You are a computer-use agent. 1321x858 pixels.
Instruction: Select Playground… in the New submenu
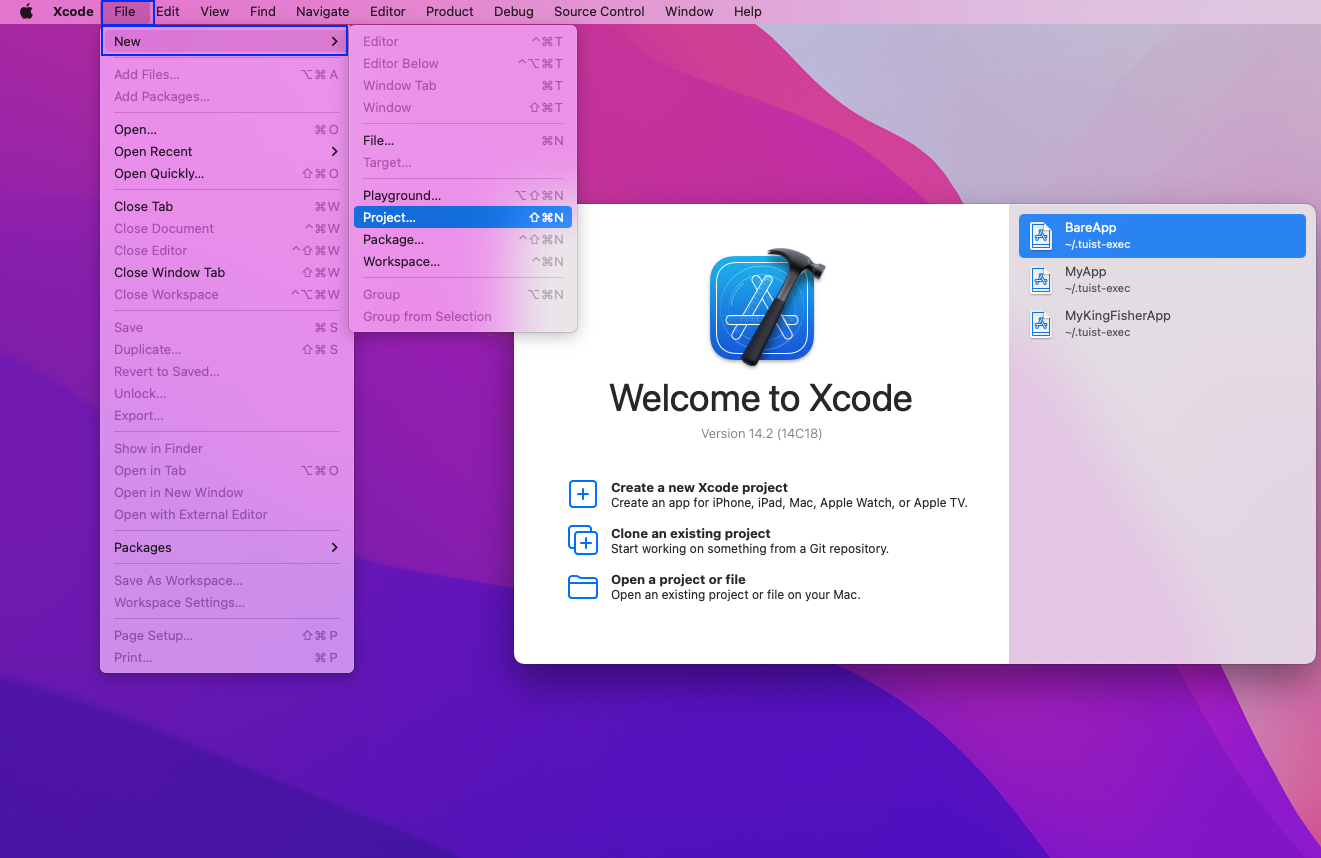coord(462,195)
